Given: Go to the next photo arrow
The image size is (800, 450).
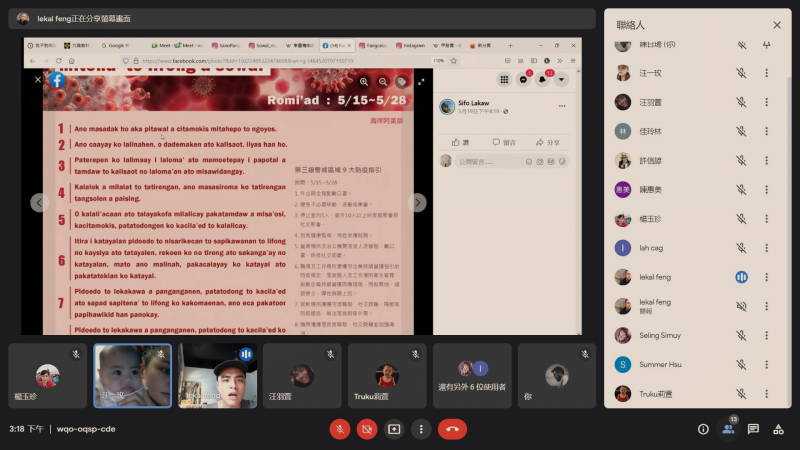Looking at the screenshot, I should point(417,203).
